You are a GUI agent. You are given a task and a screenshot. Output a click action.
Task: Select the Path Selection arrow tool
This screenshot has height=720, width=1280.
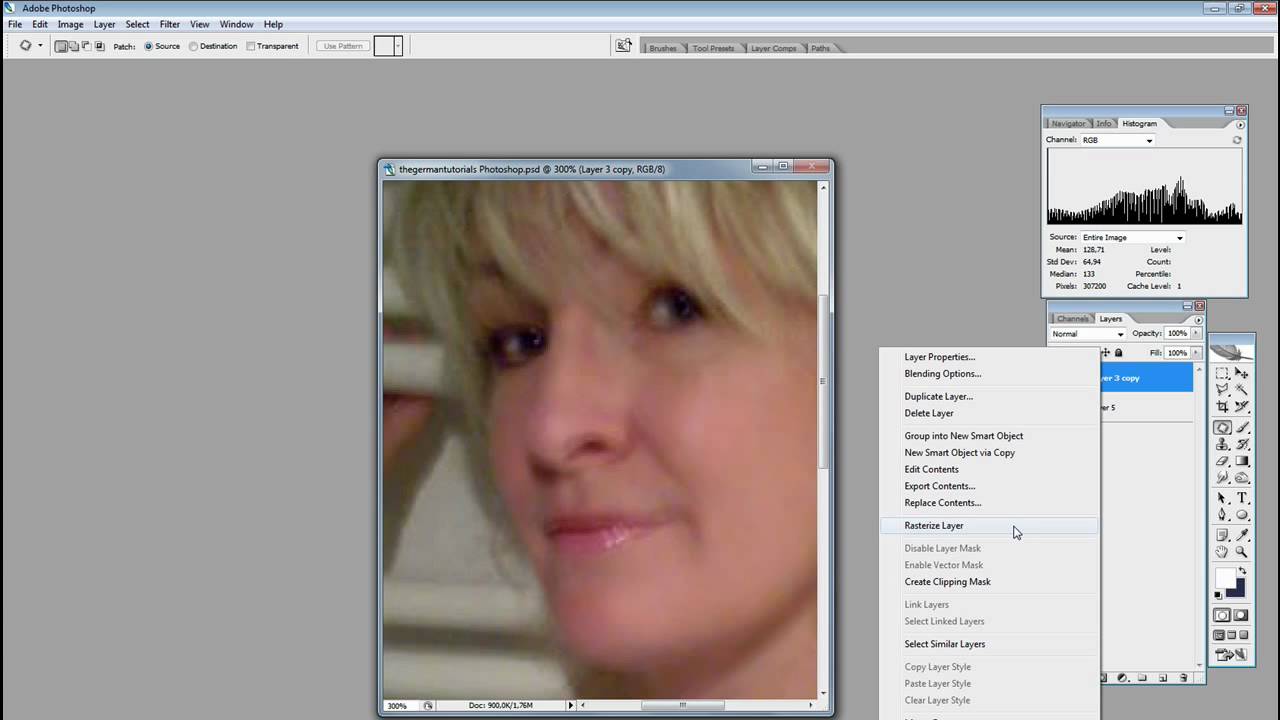(x=1221, y=498)
